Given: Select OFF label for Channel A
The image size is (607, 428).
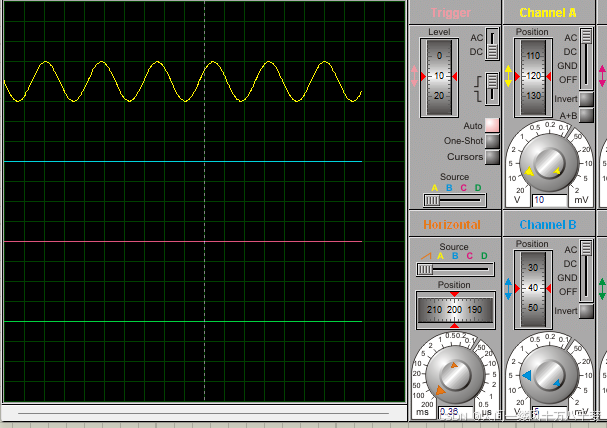Looking at the screenshot, I should coord(568,80).
